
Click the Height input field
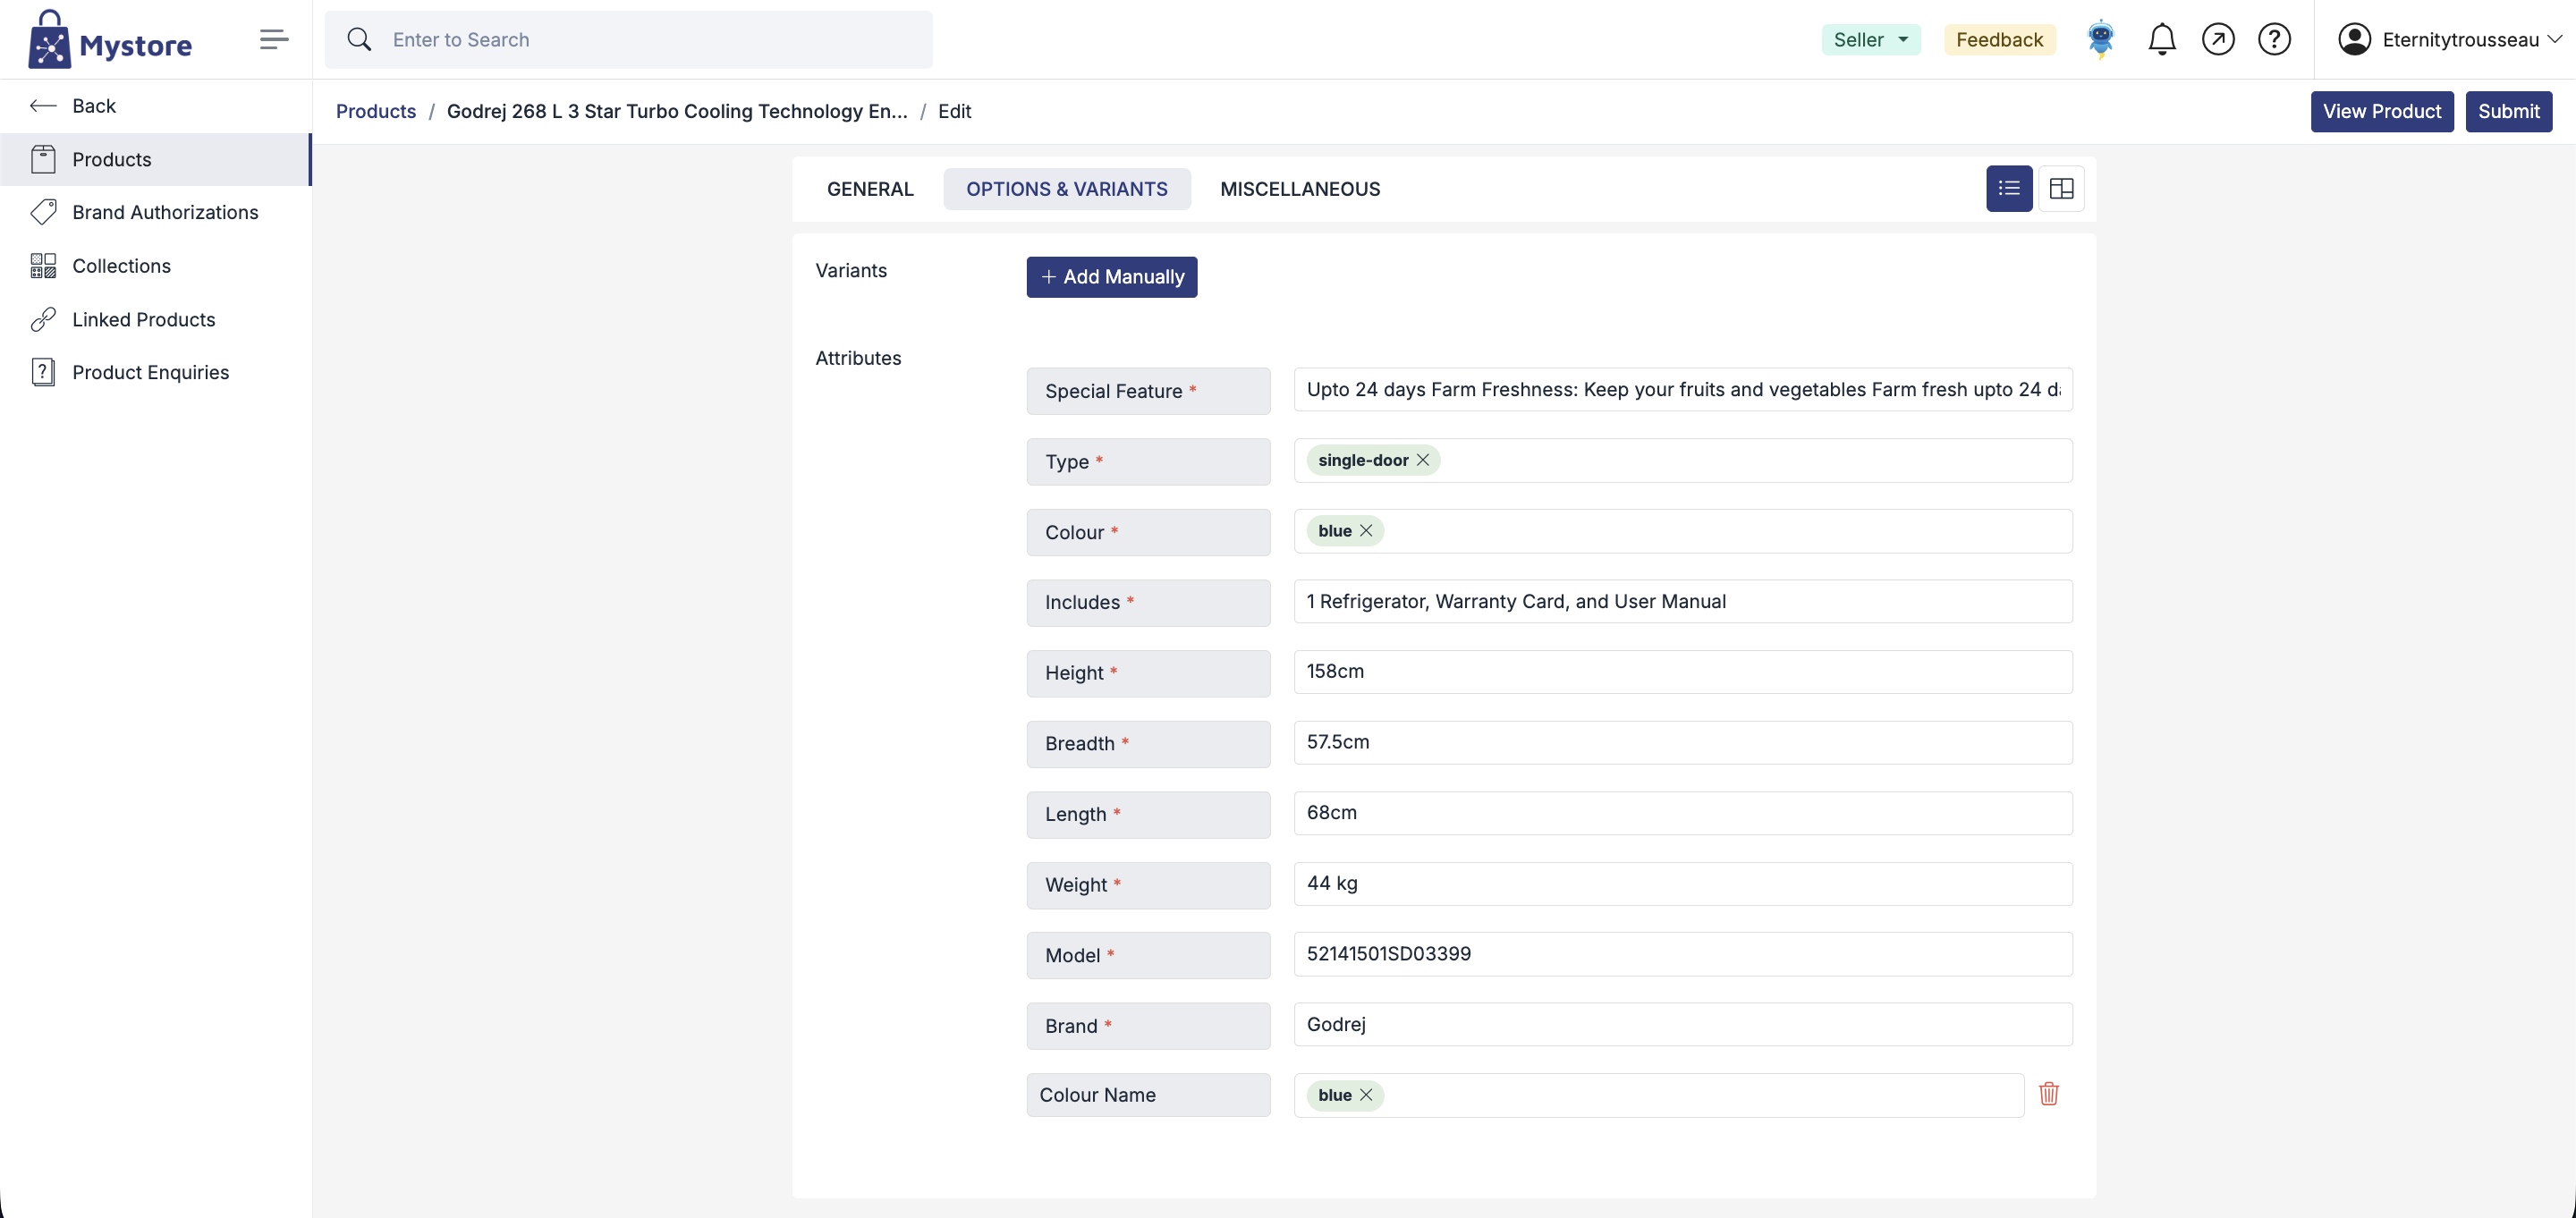click(x=1682, y=672)
